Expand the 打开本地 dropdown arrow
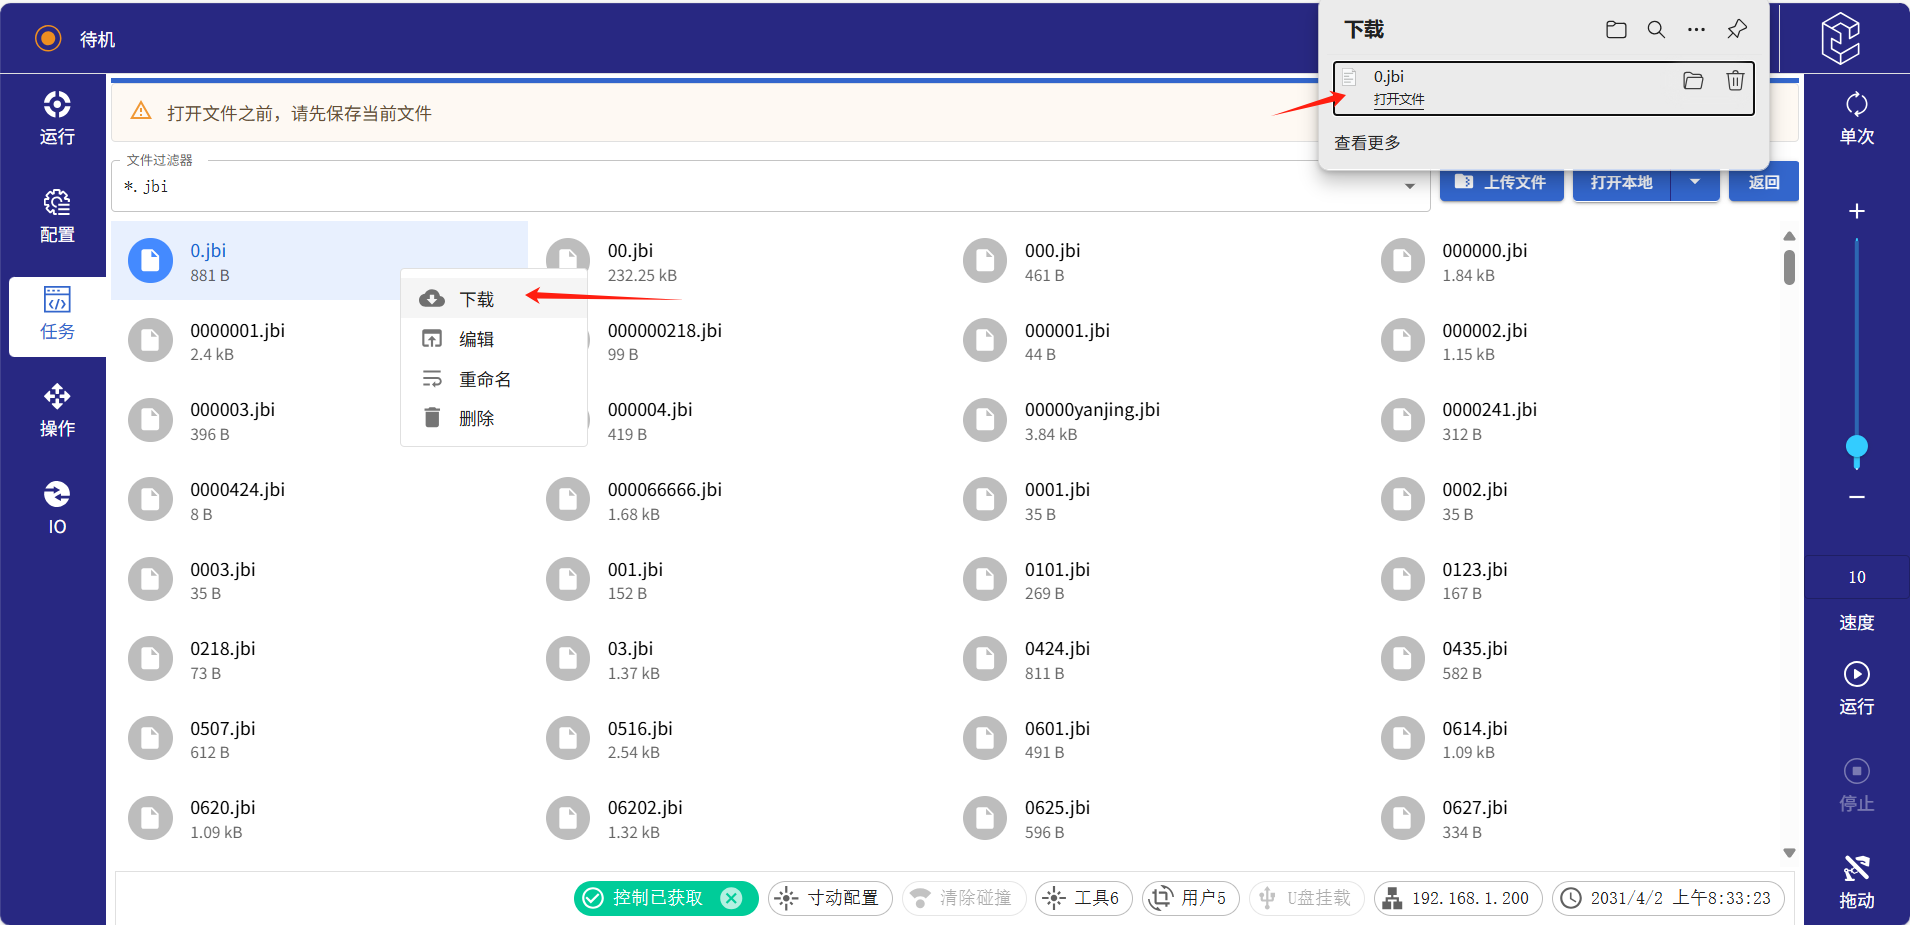This screenshot has height=925, width=1910. point(1694,182)
